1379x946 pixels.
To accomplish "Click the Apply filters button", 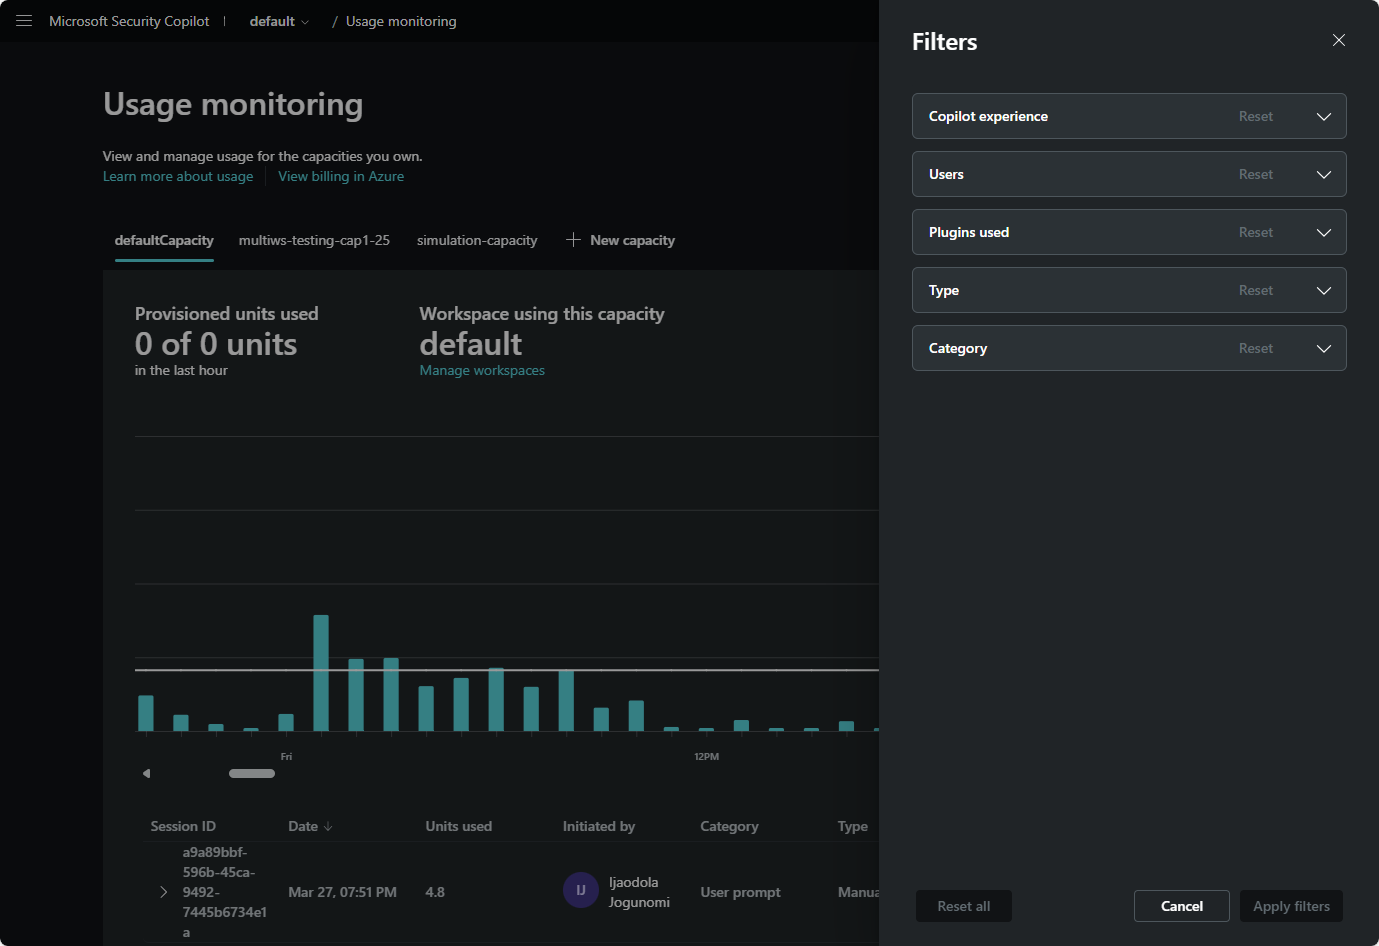I will (1291, 906).
